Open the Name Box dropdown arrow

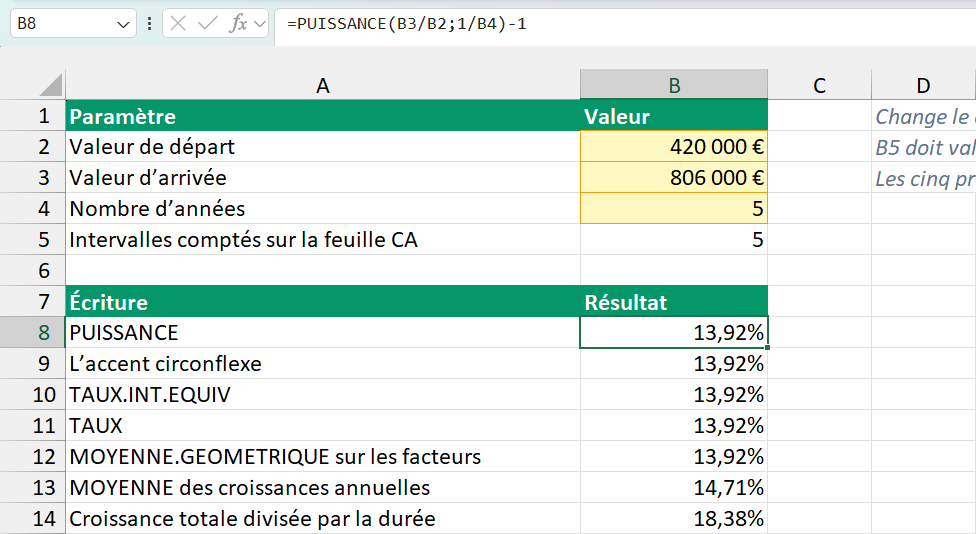(x=123, y=24)
